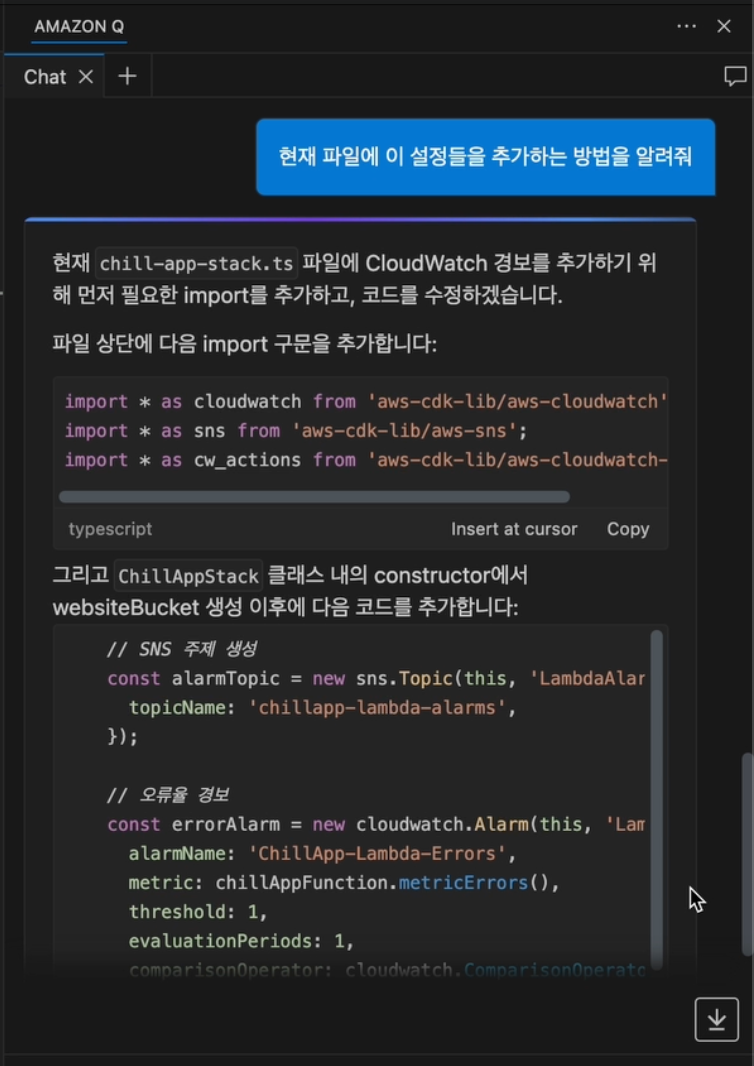Screen dimensions: 754x1066
Task: Click the alarmName 'ChillApp-Lambda-Errors' line
Action: [x=323, y=853]
